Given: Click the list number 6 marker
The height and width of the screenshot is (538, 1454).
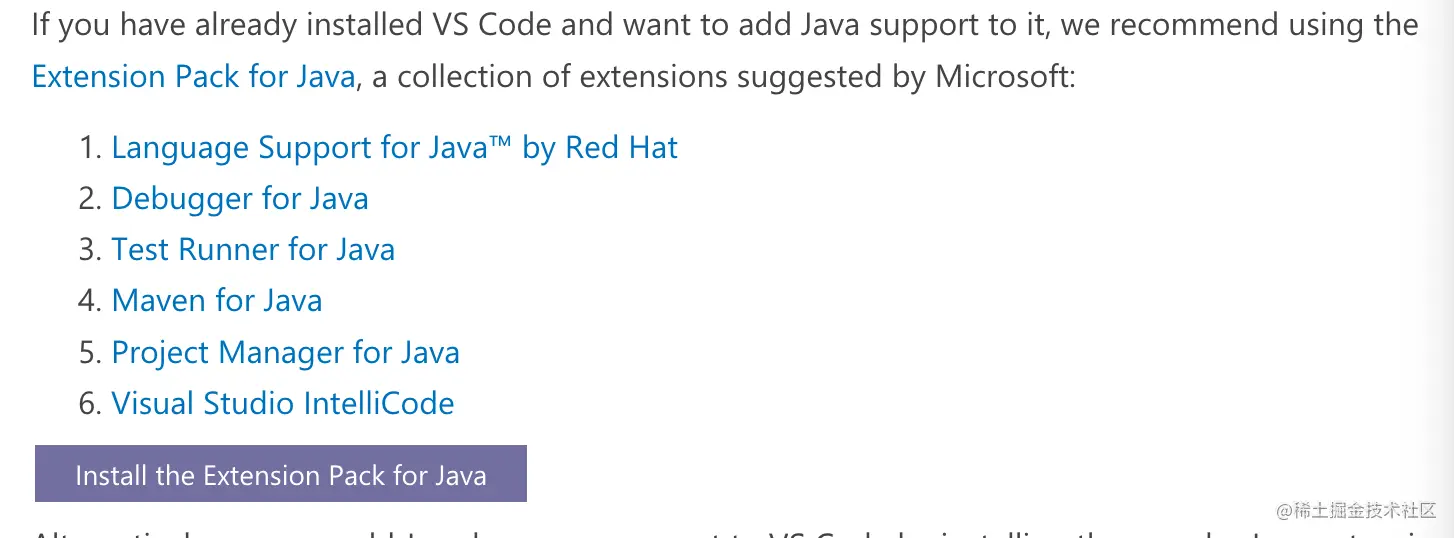Looking at the screenshot, I should pyautogui.click(x=91, y=404).
